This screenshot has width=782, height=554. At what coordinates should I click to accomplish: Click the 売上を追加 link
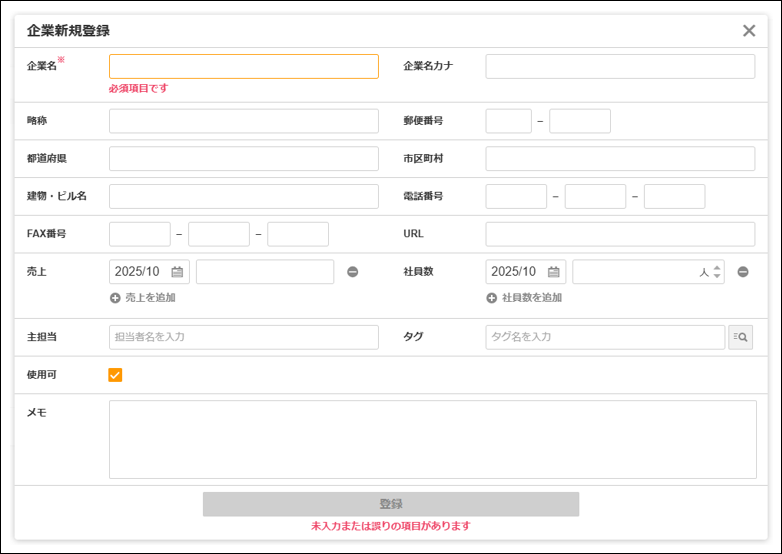(x=150, y=298)
